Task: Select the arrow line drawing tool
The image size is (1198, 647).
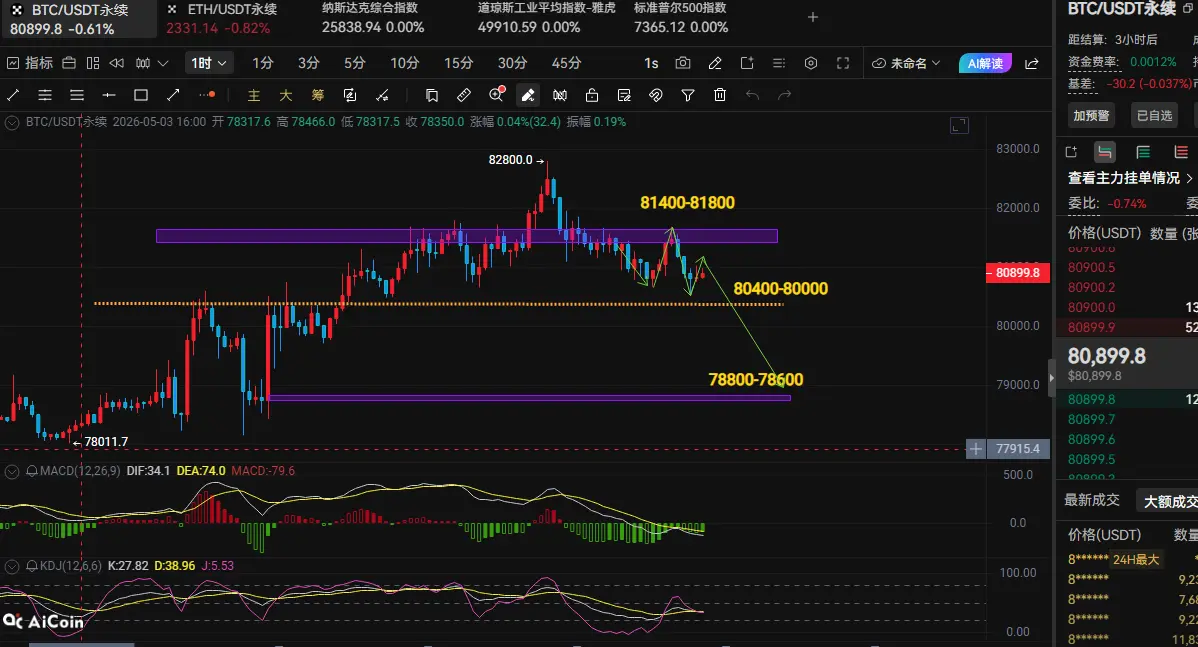Action: pos(173,95)
